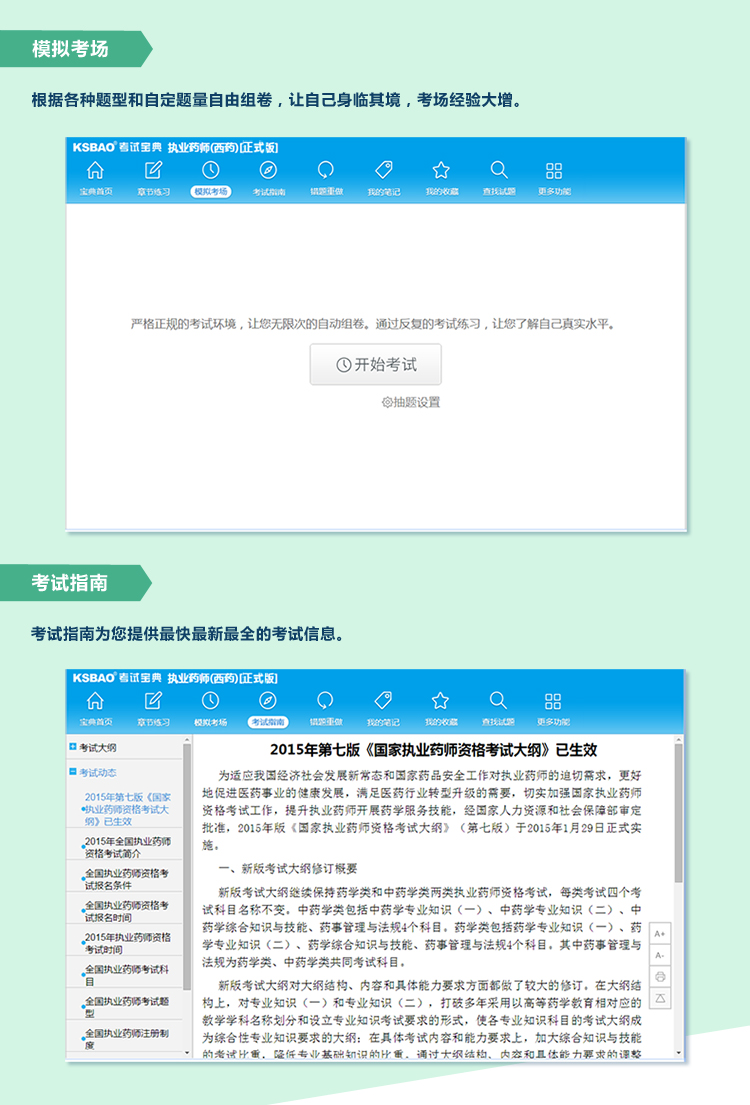
Task: Select 模拟考场 clock icon in upper window
Action: pos(211,178)
